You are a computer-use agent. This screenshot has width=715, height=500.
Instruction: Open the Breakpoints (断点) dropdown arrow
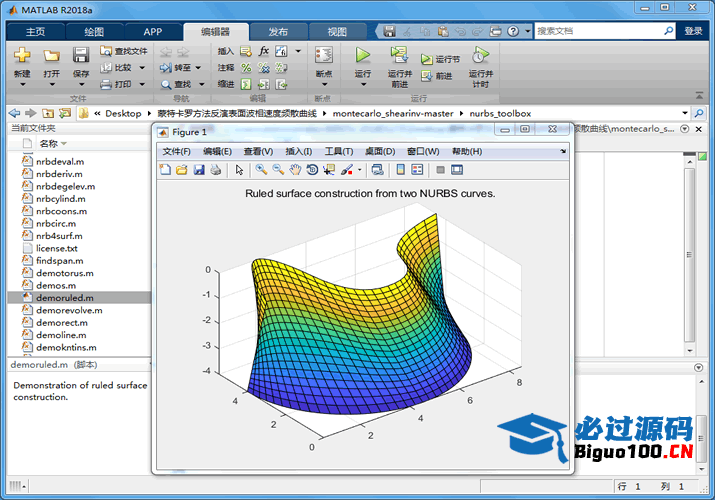coord(324,84)
